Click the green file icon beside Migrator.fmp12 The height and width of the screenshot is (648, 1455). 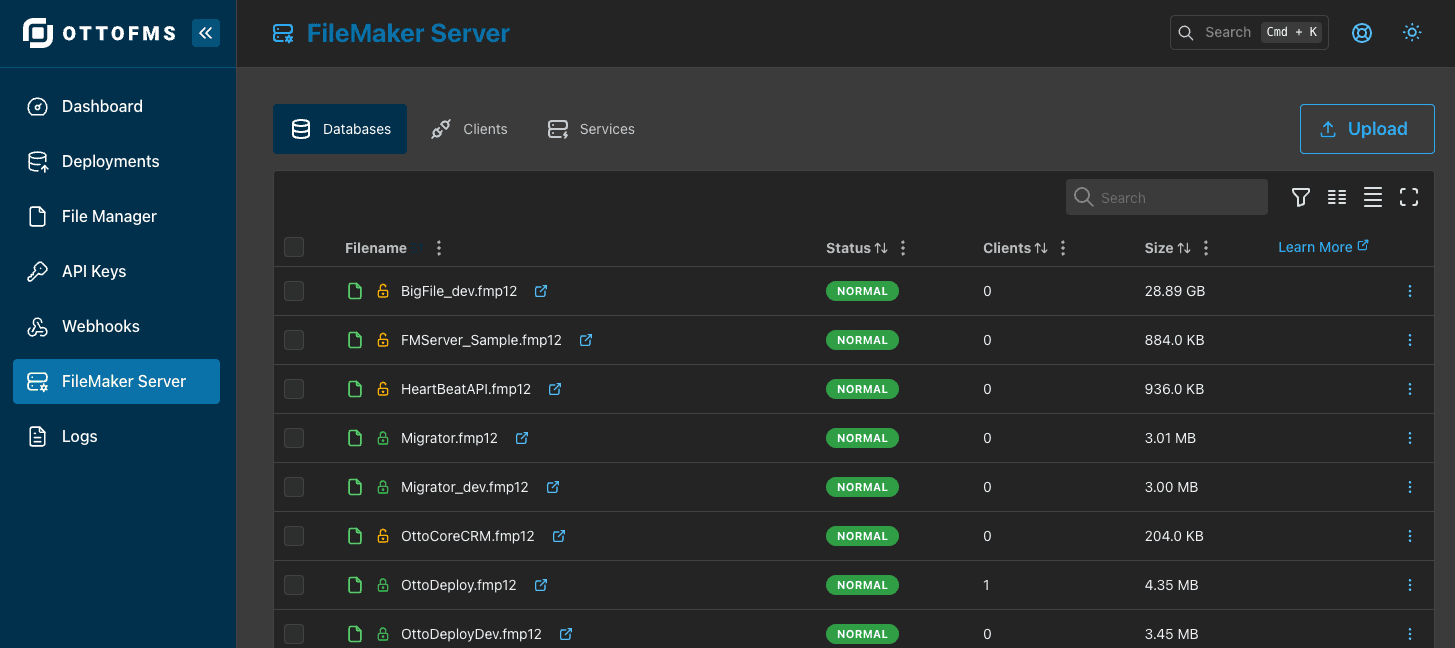click(x=355, y=438)
